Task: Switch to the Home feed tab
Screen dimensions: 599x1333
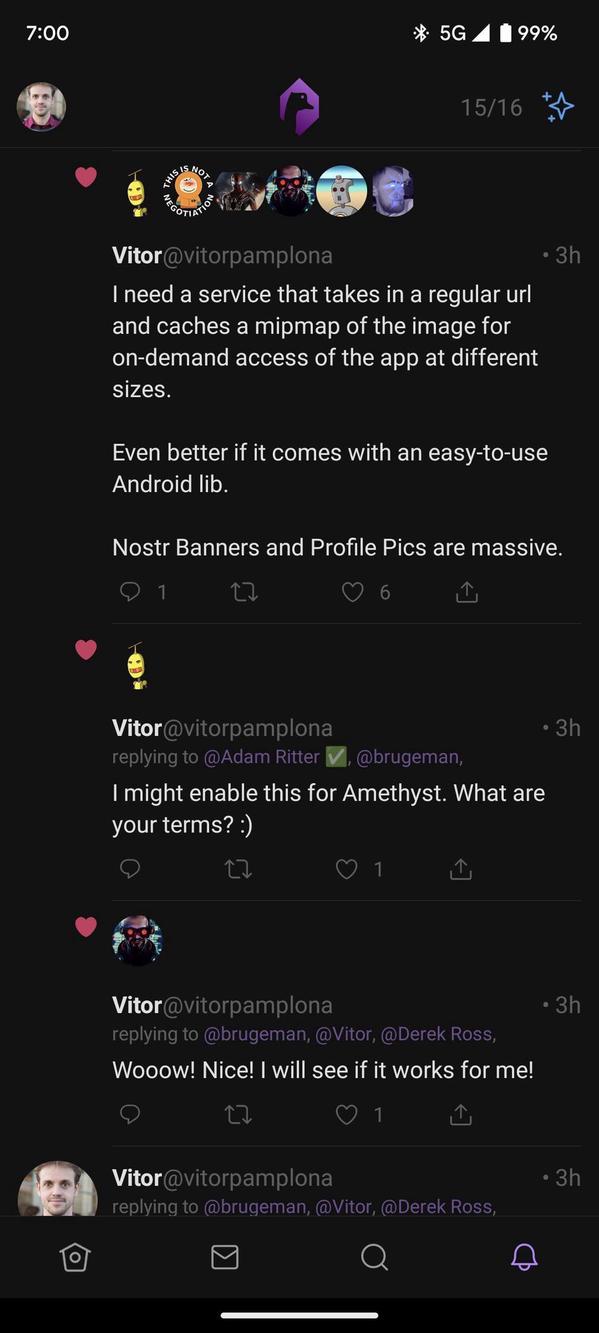Action: click(x=75, y=1257)
